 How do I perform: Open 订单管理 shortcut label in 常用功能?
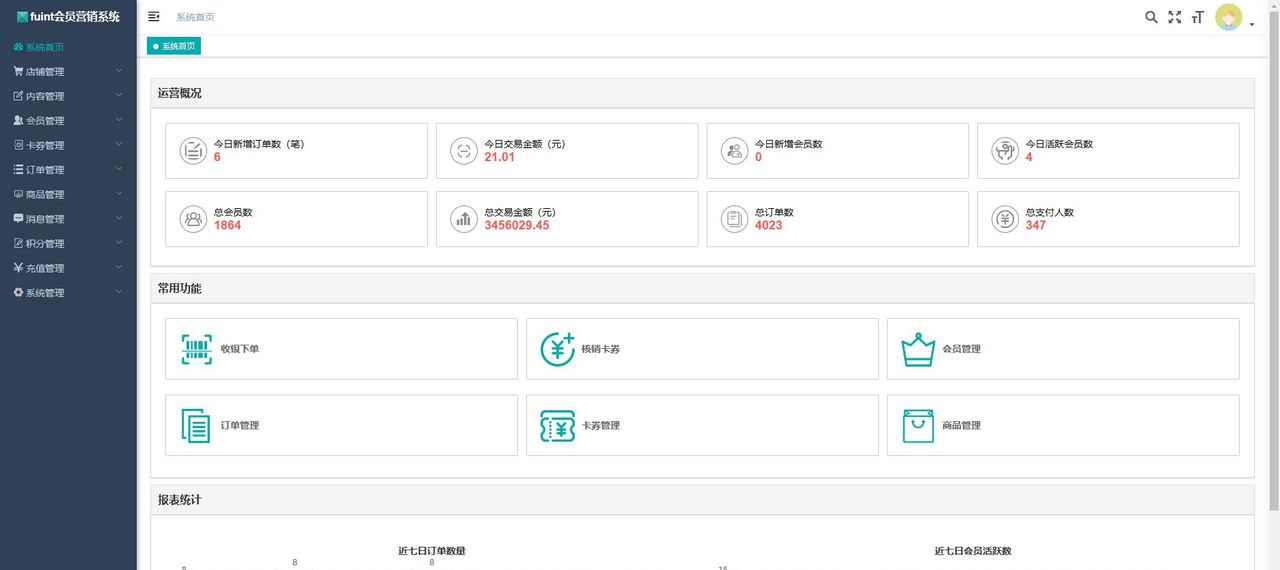[x=240, y=426]
